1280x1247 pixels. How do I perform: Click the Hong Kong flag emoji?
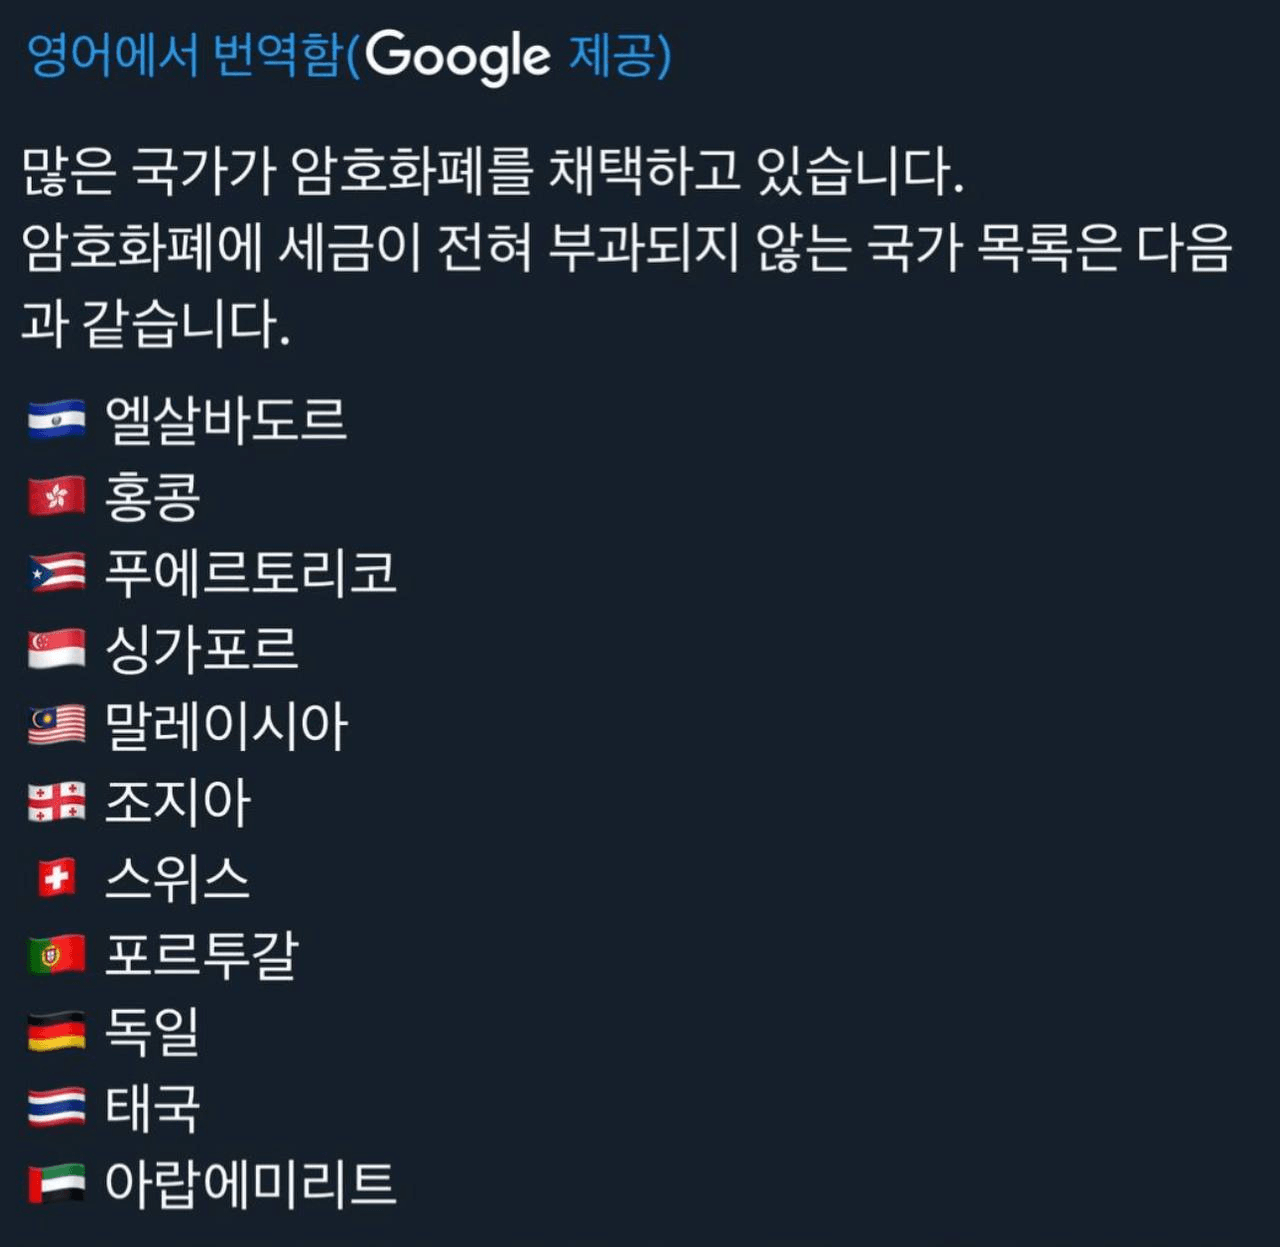(57, 496)
